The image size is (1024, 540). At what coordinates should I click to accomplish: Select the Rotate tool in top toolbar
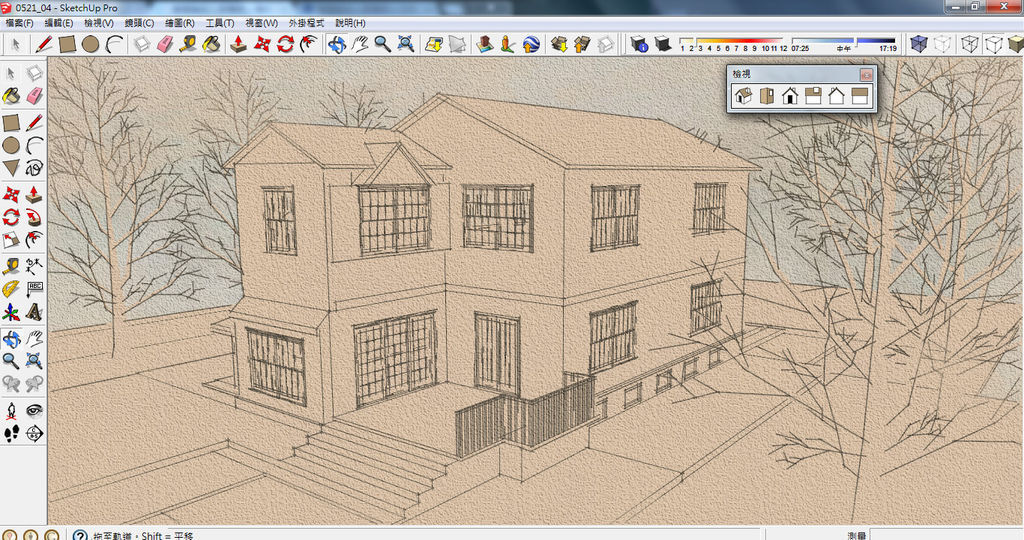[285, 44]
